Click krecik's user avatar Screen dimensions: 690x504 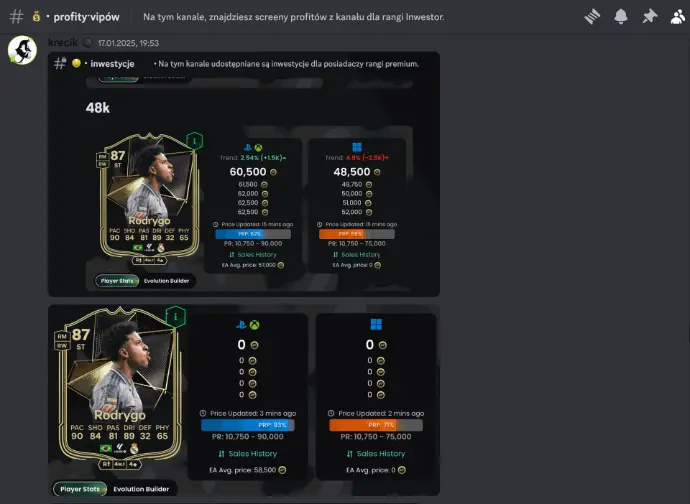click(22, 50)
